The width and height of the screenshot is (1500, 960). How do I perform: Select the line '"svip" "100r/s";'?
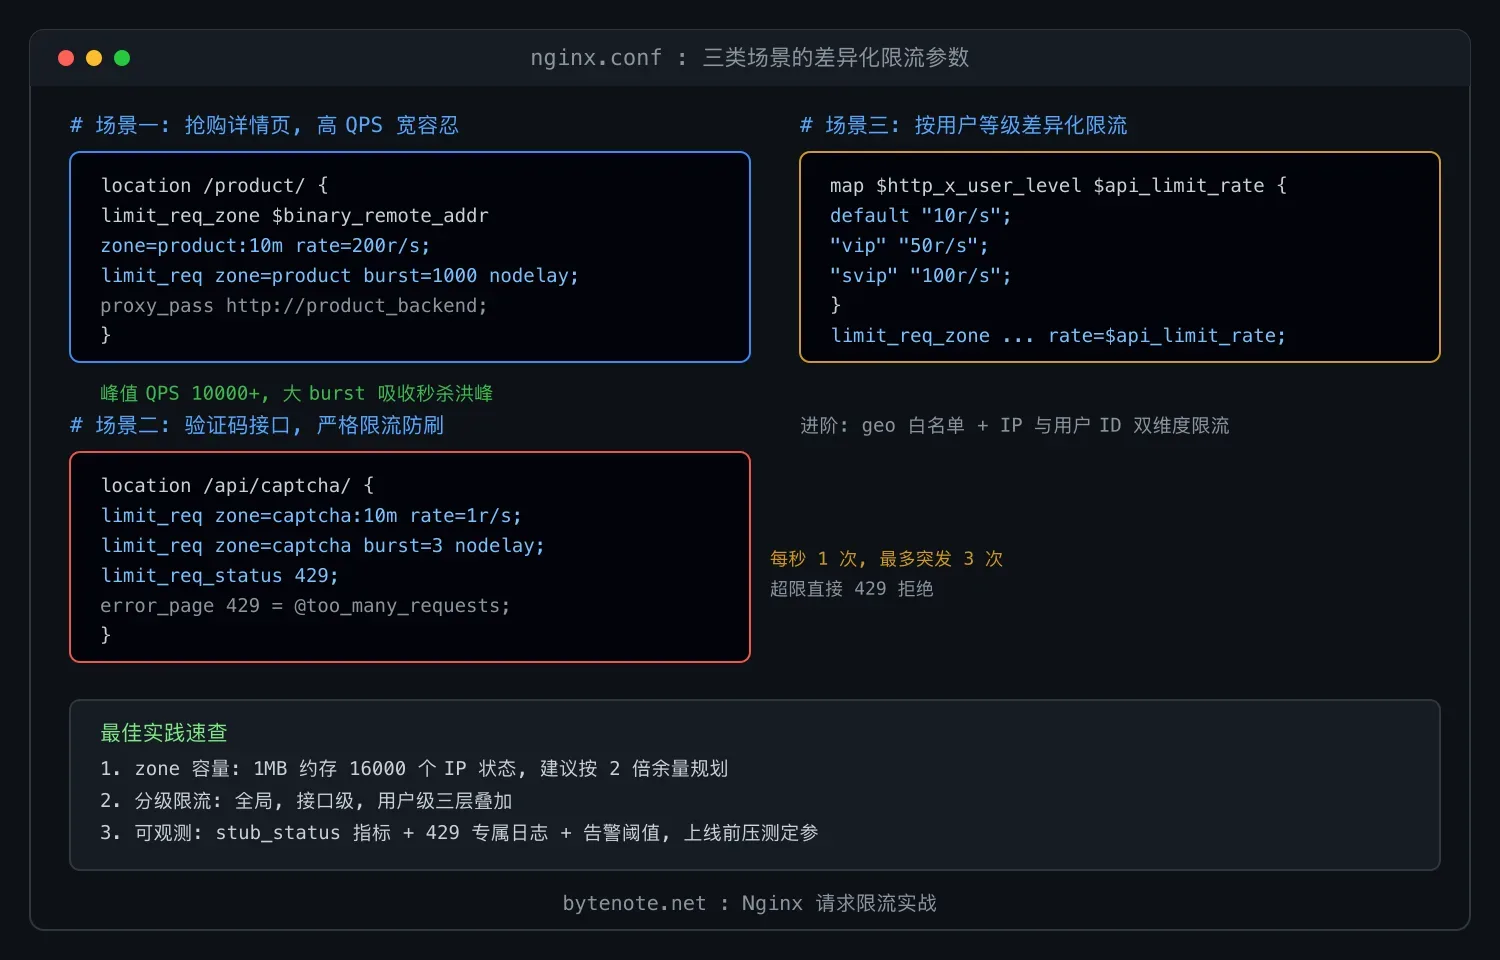(921, 275)
